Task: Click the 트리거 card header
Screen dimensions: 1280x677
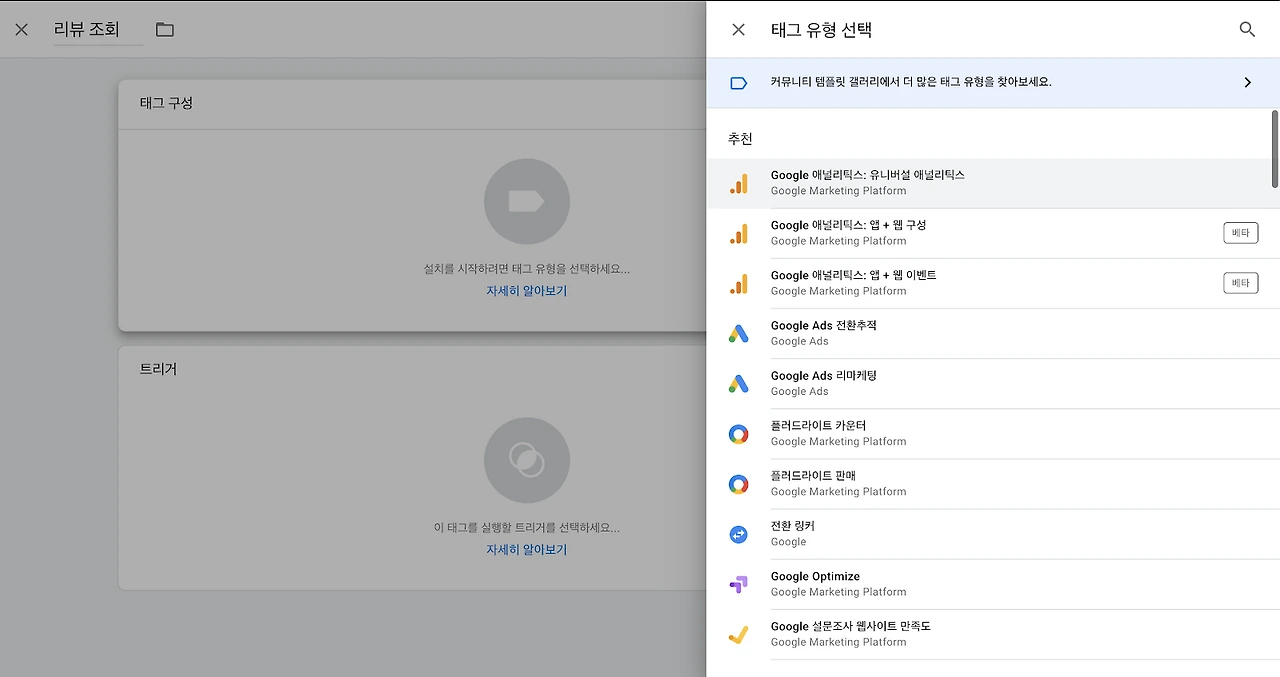Action: (x=158, y=369)
